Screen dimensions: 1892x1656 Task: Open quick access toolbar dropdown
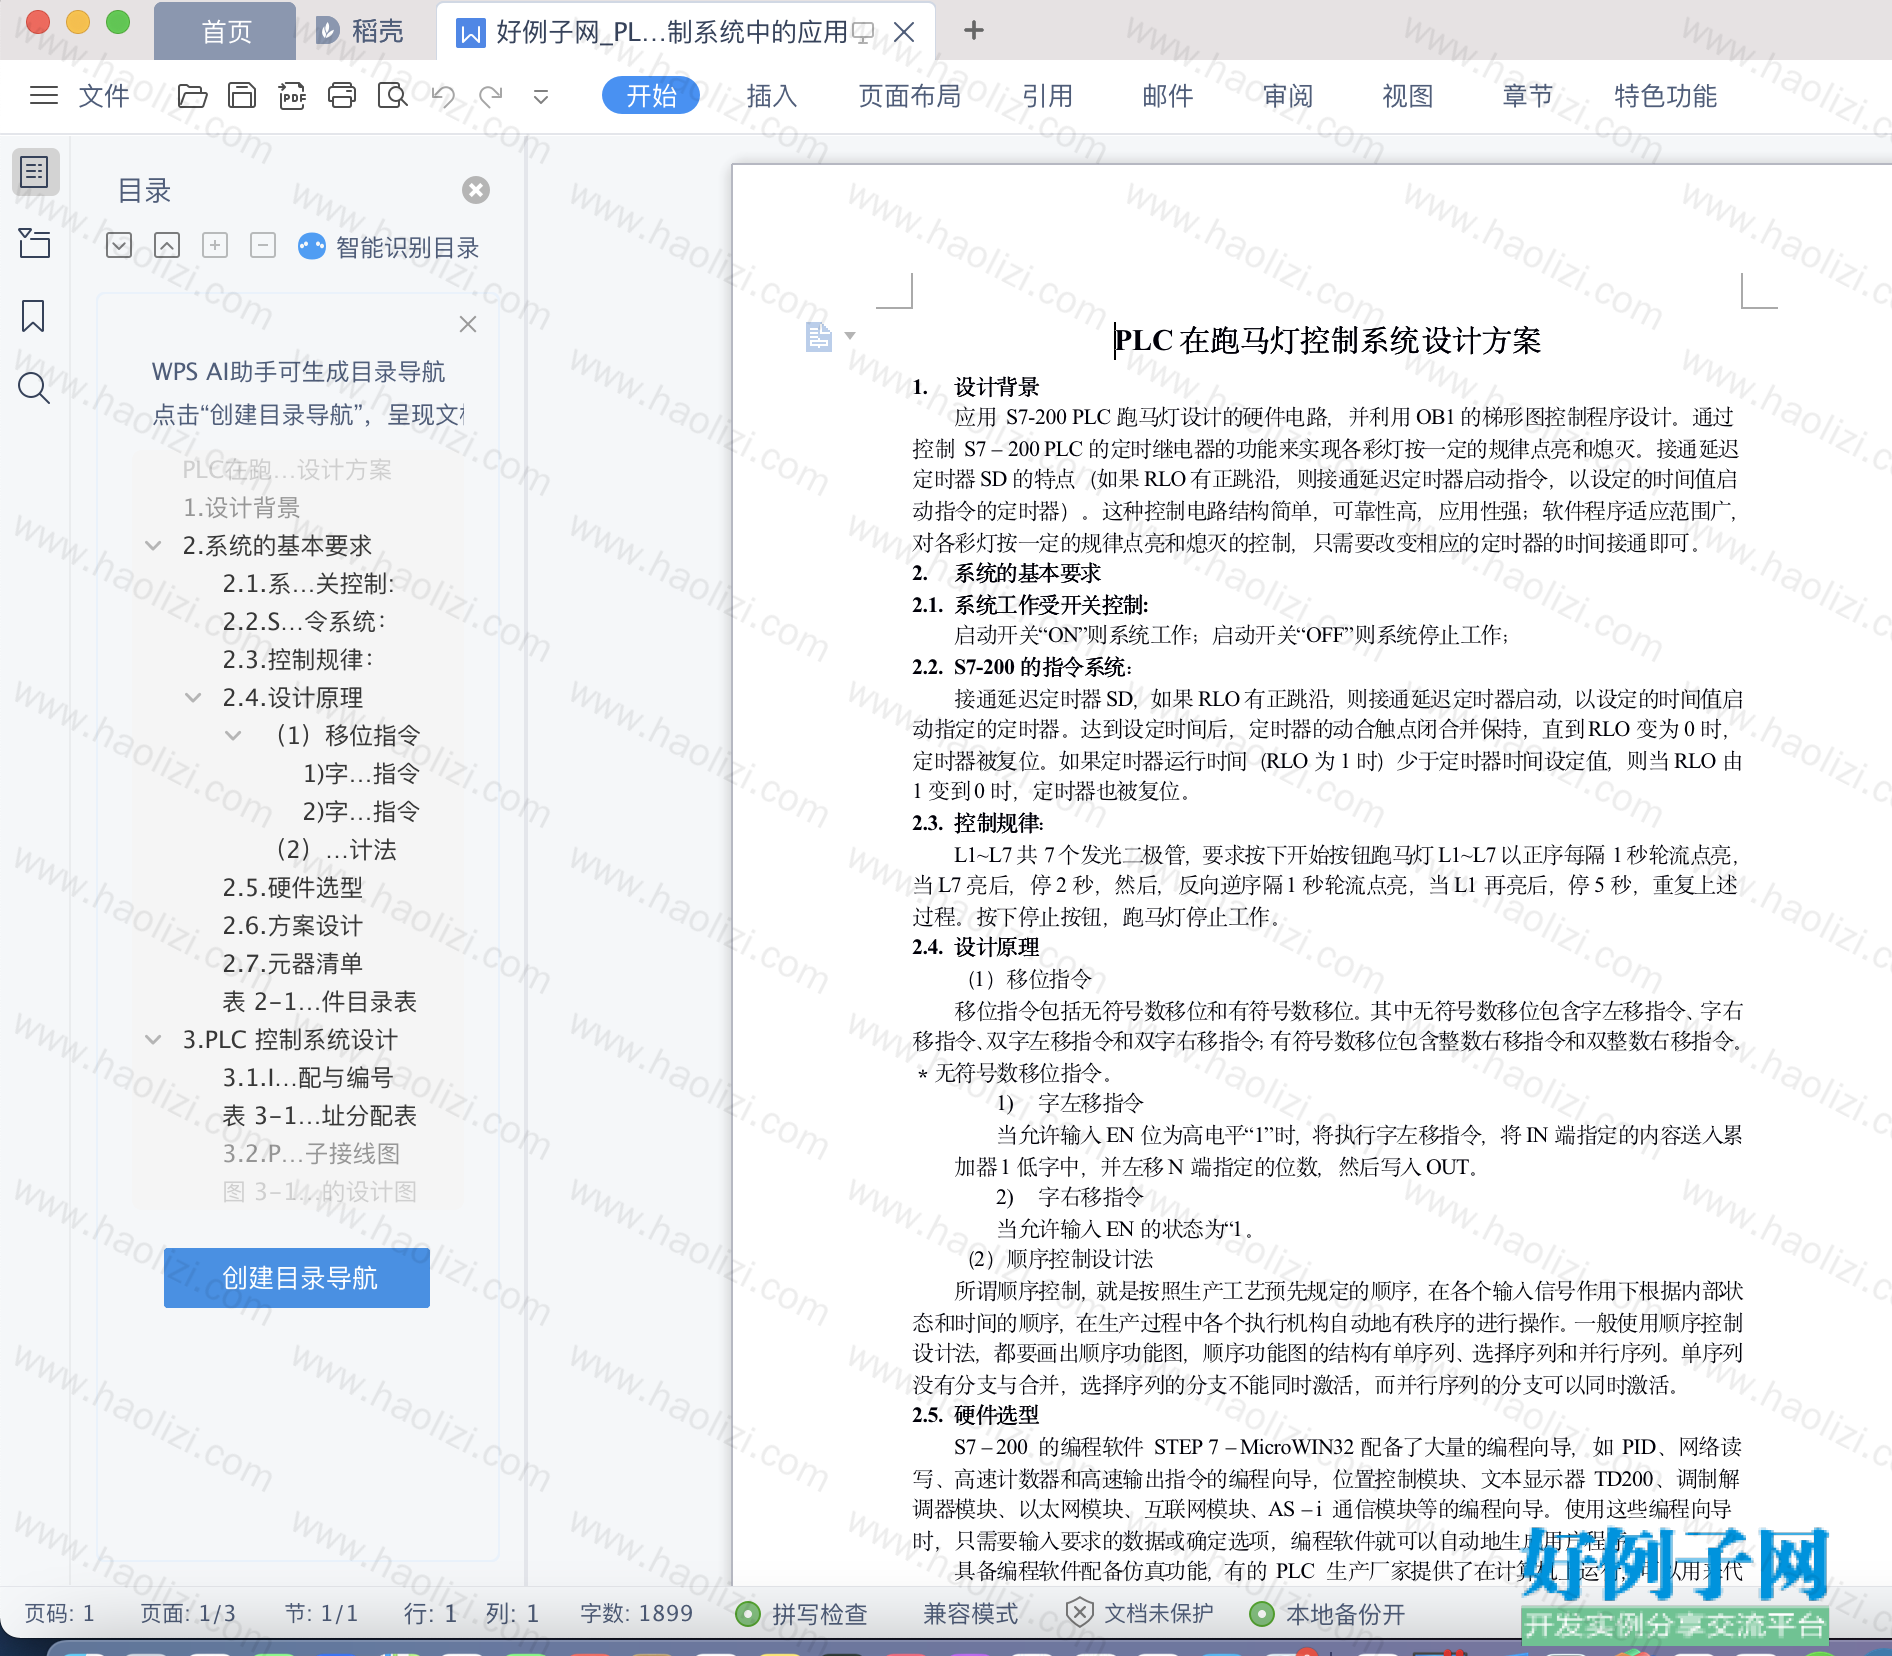pyautogui.click(x=540, y=97)
